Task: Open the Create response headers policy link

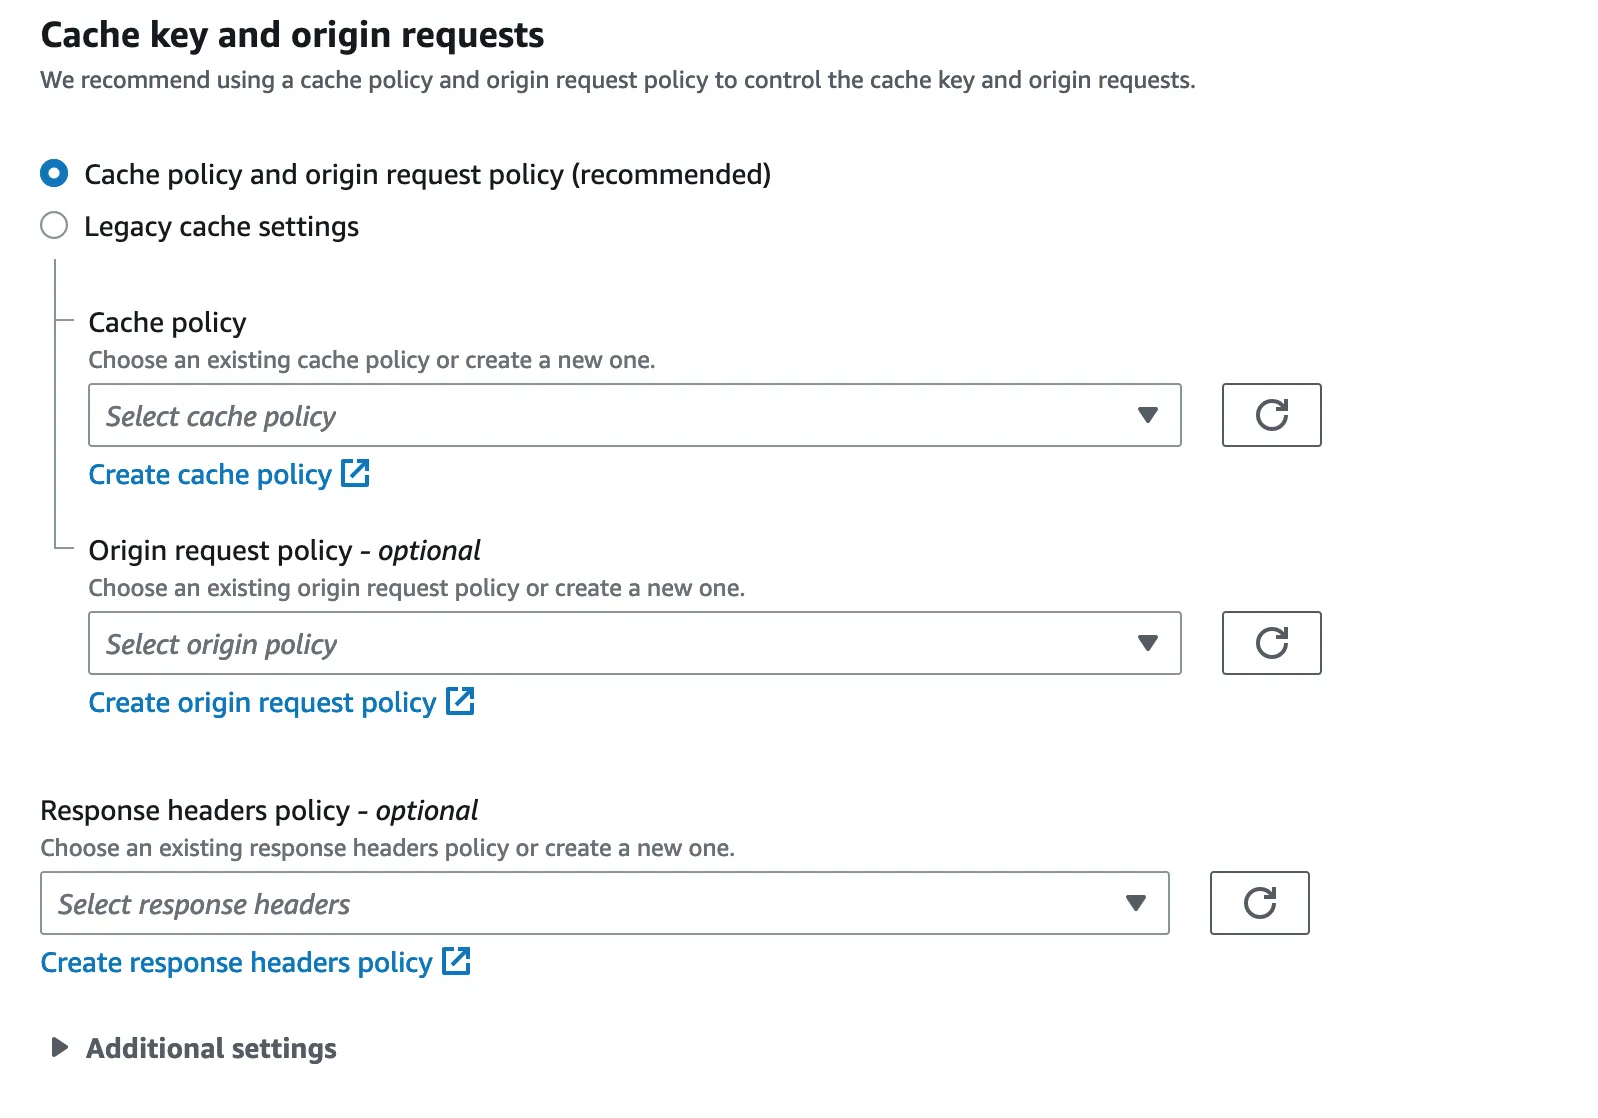Action: pos(236,963)
